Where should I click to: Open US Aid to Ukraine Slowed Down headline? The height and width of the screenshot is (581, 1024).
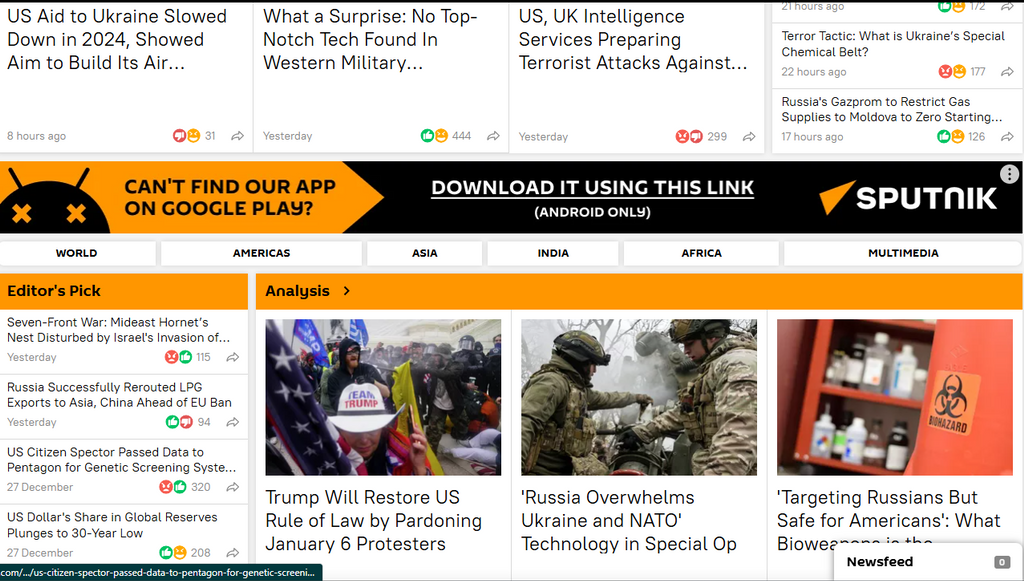click(x=117, y=39)
